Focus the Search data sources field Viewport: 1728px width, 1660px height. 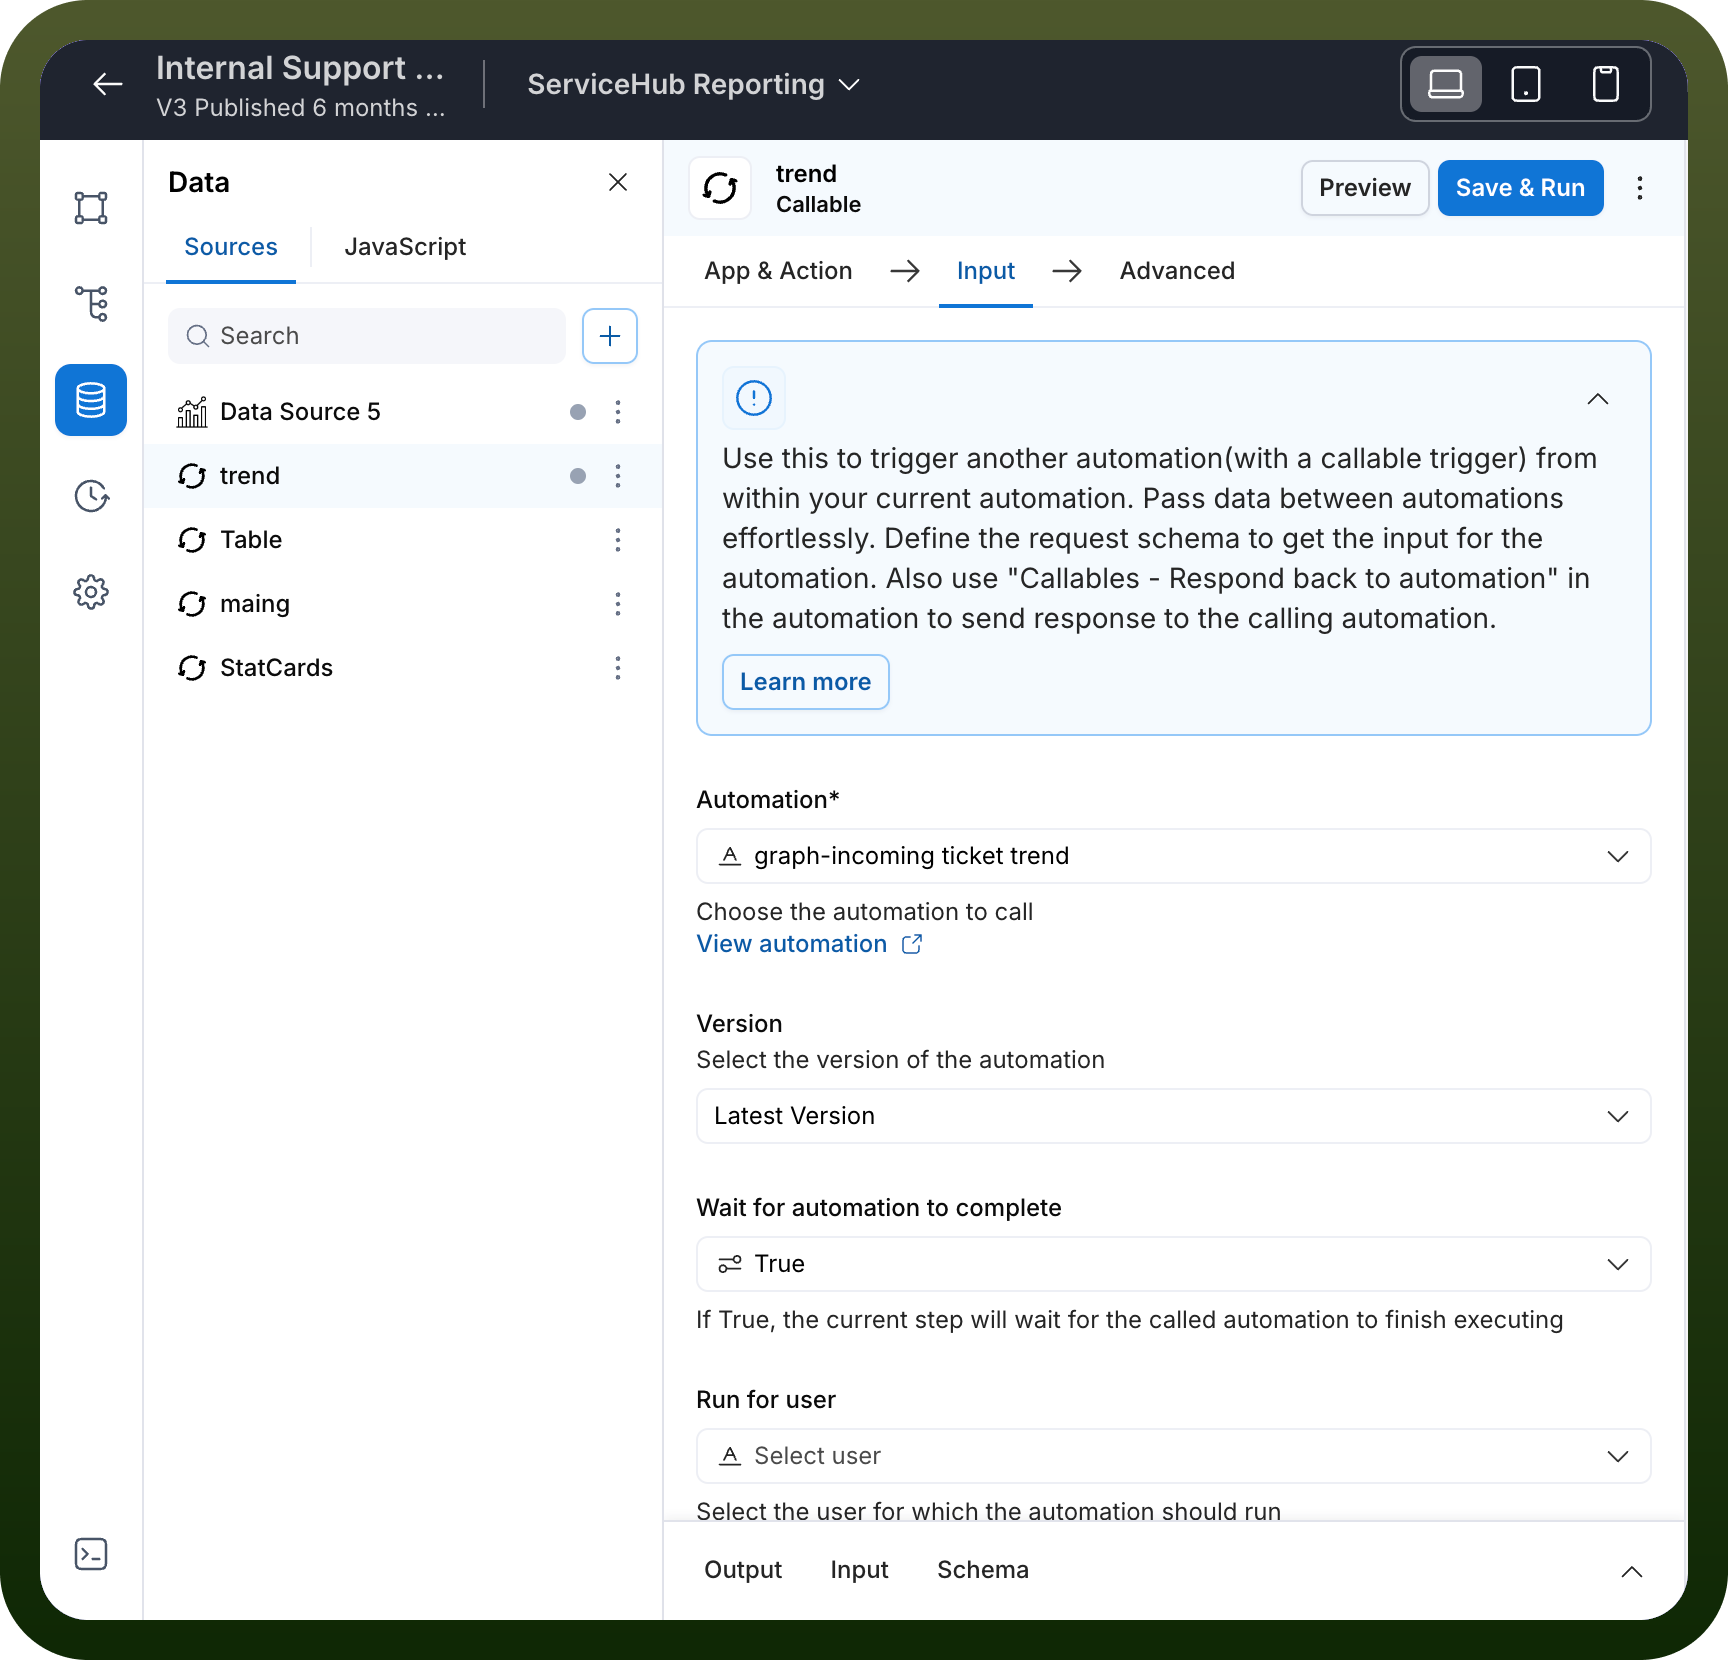(x=367, y=336)
